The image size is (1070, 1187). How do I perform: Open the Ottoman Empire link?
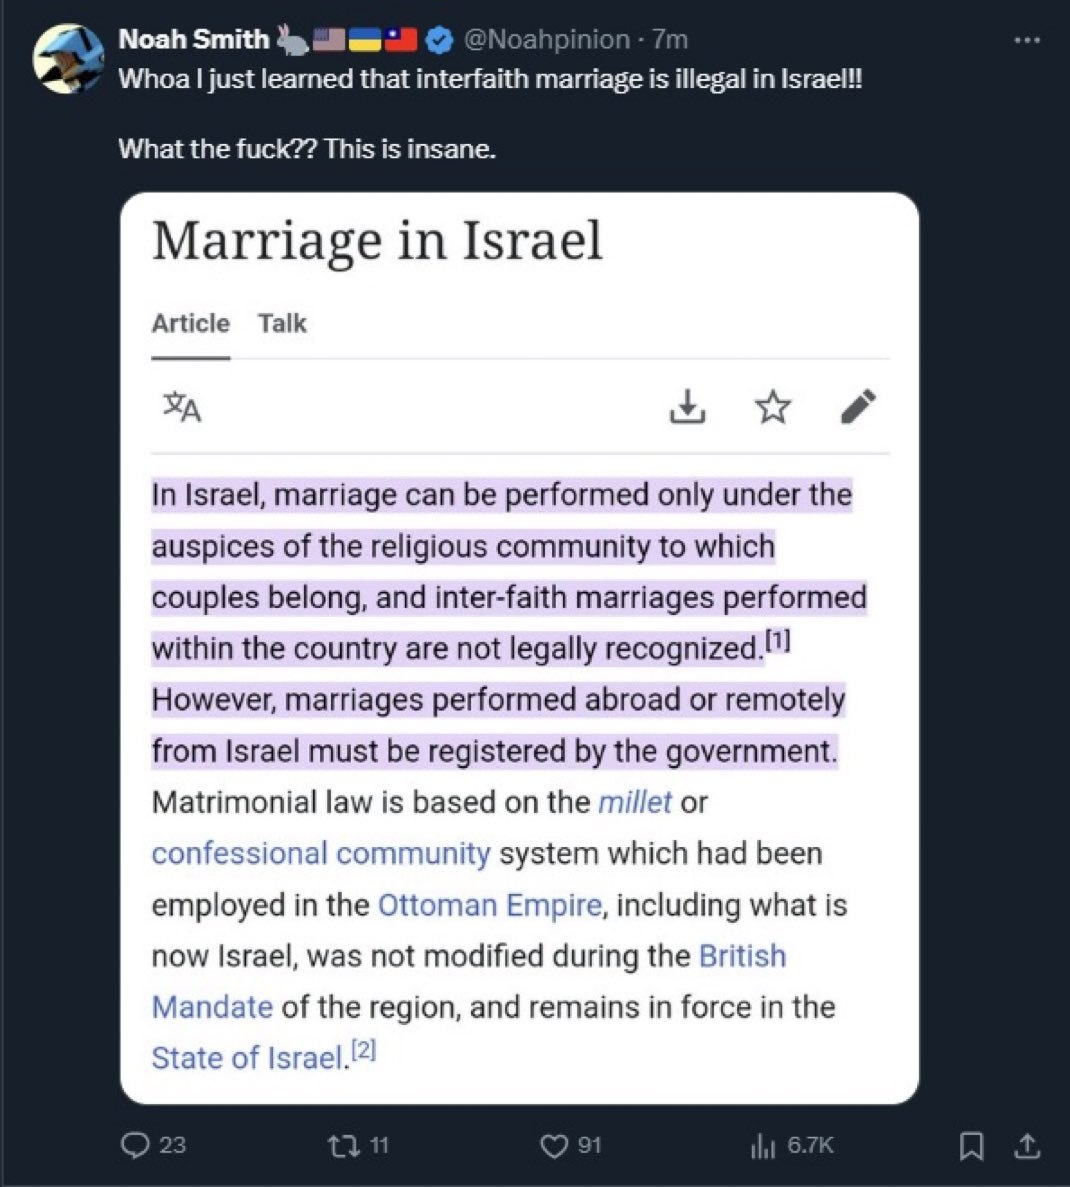coord(490,905)
